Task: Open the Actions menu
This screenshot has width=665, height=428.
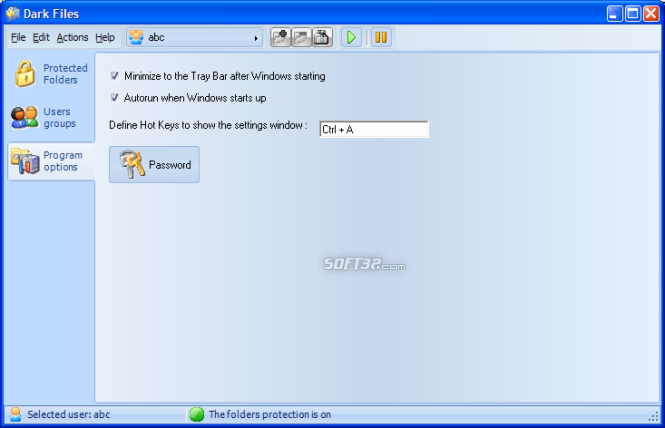Action: [73, 37]
